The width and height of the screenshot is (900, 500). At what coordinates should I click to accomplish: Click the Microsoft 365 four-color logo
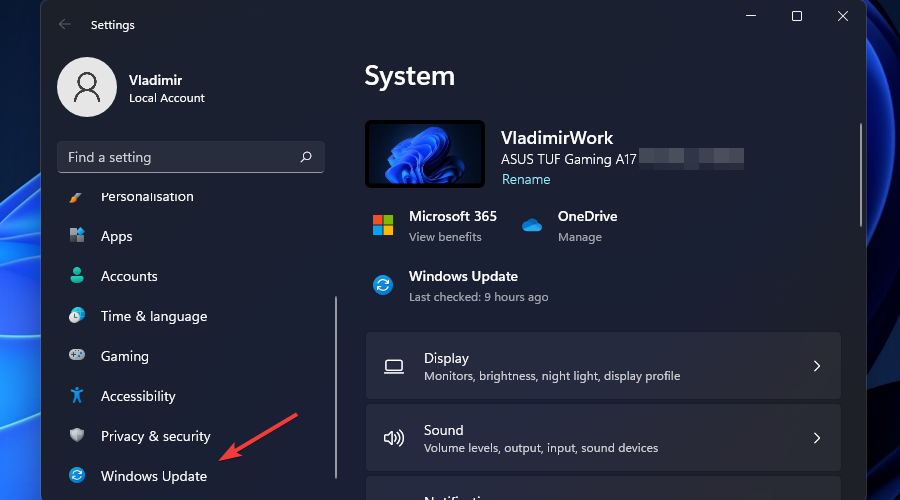coord(383,225)
